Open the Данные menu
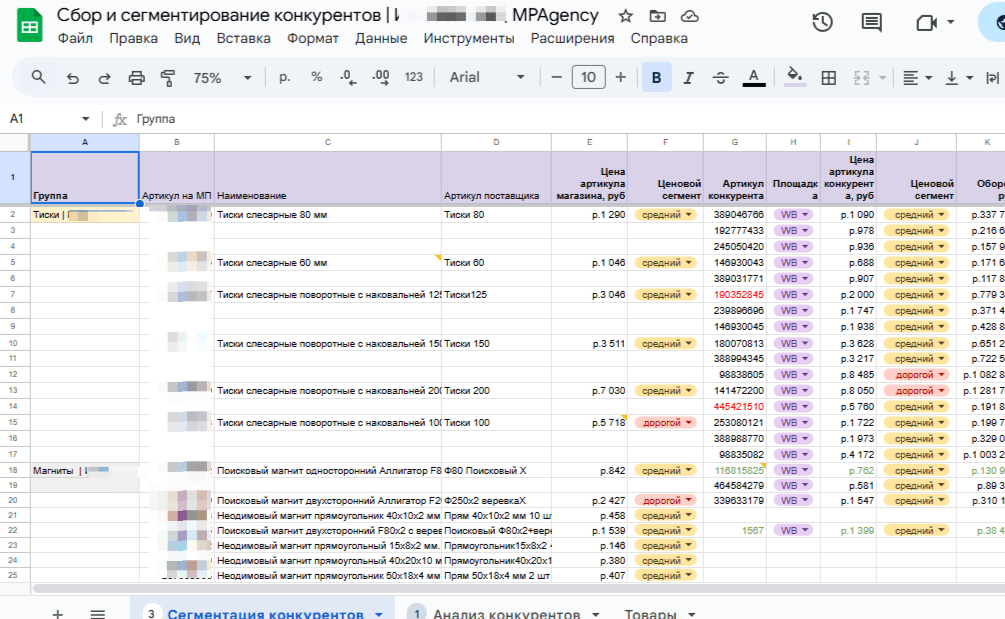This screenshot has width=1005, height=619. [381, 38]
